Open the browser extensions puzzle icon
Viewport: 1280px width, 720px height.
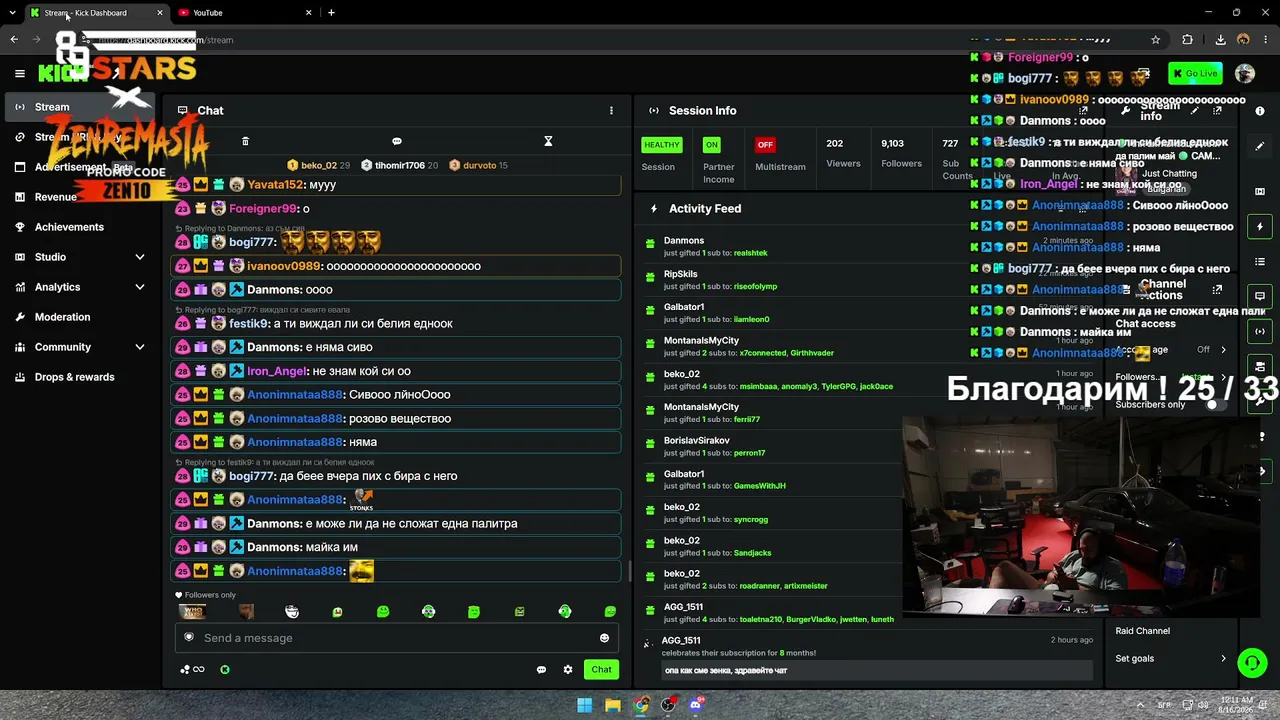click(1187, 40)
